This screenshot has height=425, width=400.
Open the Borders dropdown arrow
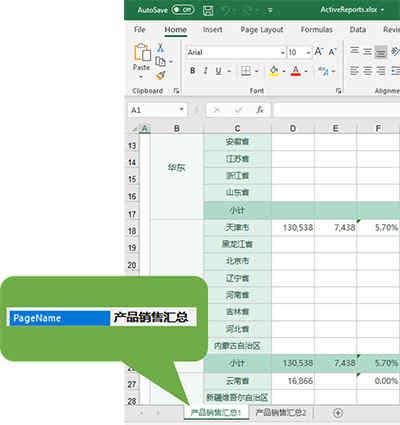256,71
